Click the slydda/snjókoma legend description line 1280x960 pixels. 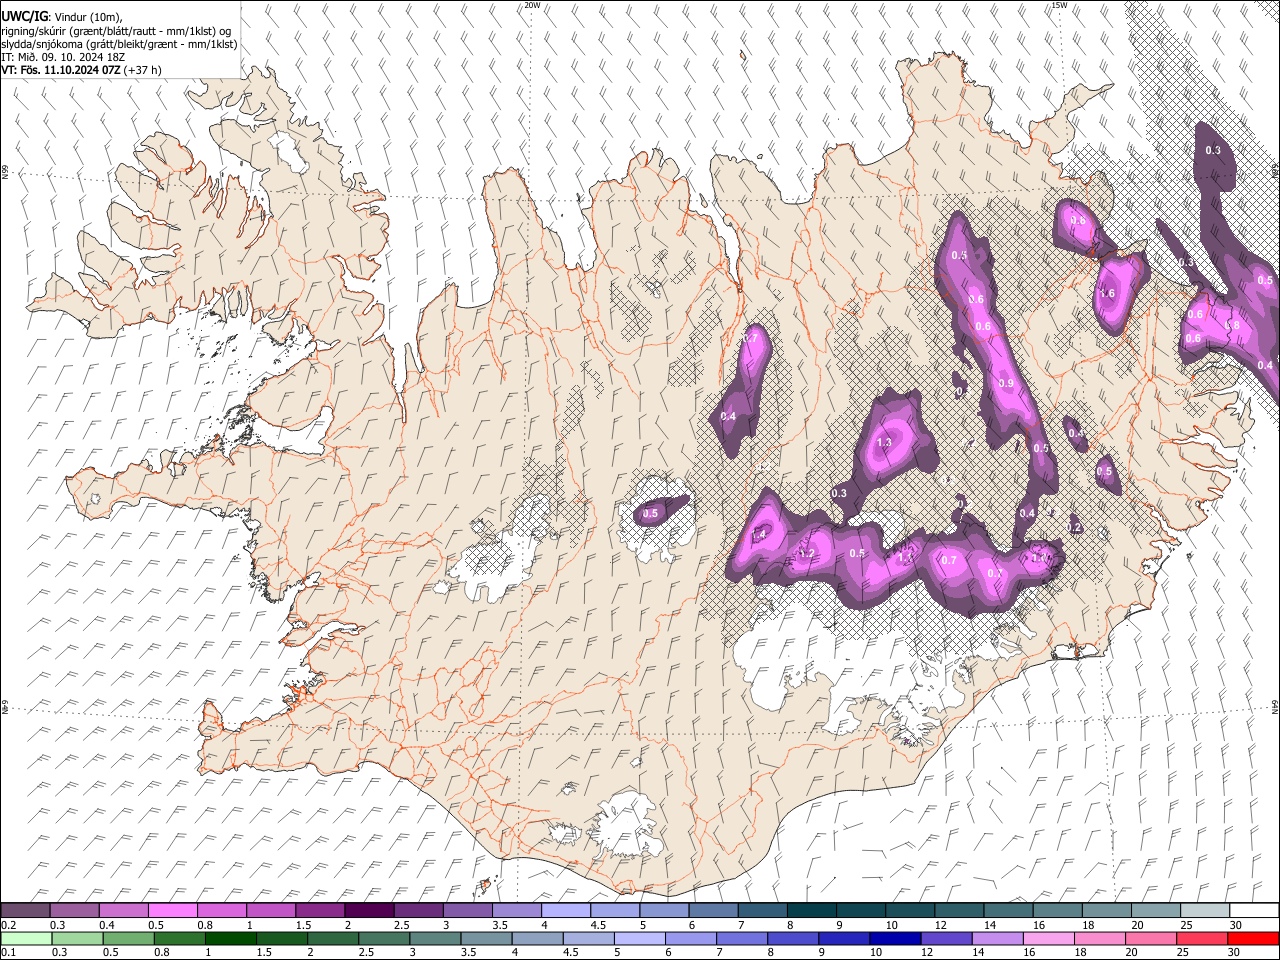click(119, 44)
